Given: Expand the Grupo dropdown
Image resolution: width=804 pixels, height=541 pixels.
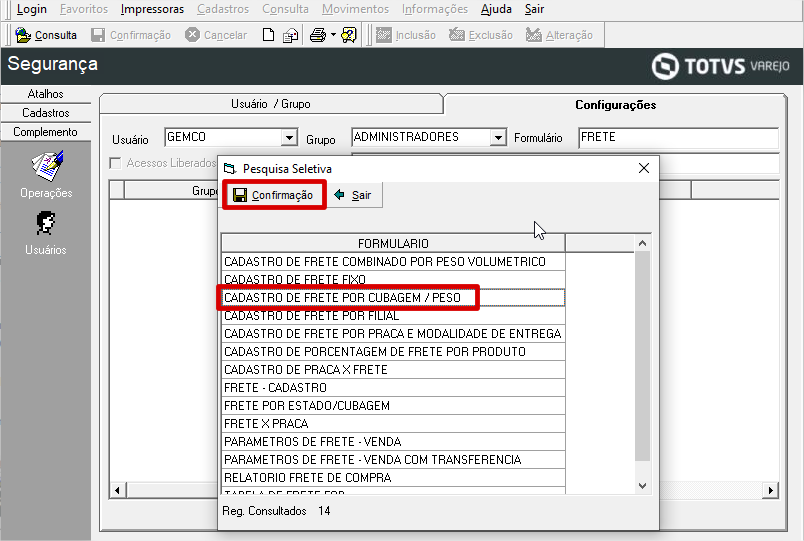Looking at the screenshot, I should (x=498, y=137).
